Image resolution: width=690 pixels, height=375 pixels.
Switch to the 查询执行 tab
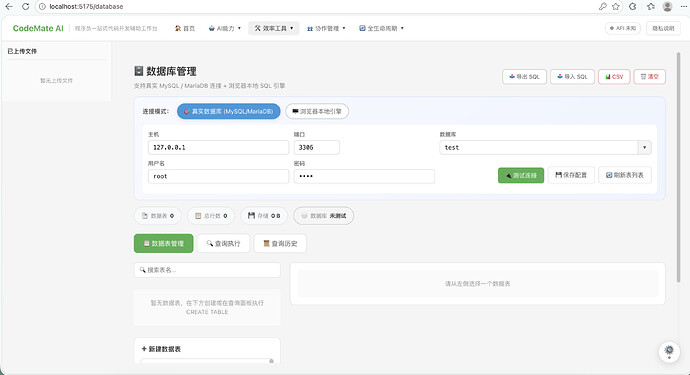(224, 243)
